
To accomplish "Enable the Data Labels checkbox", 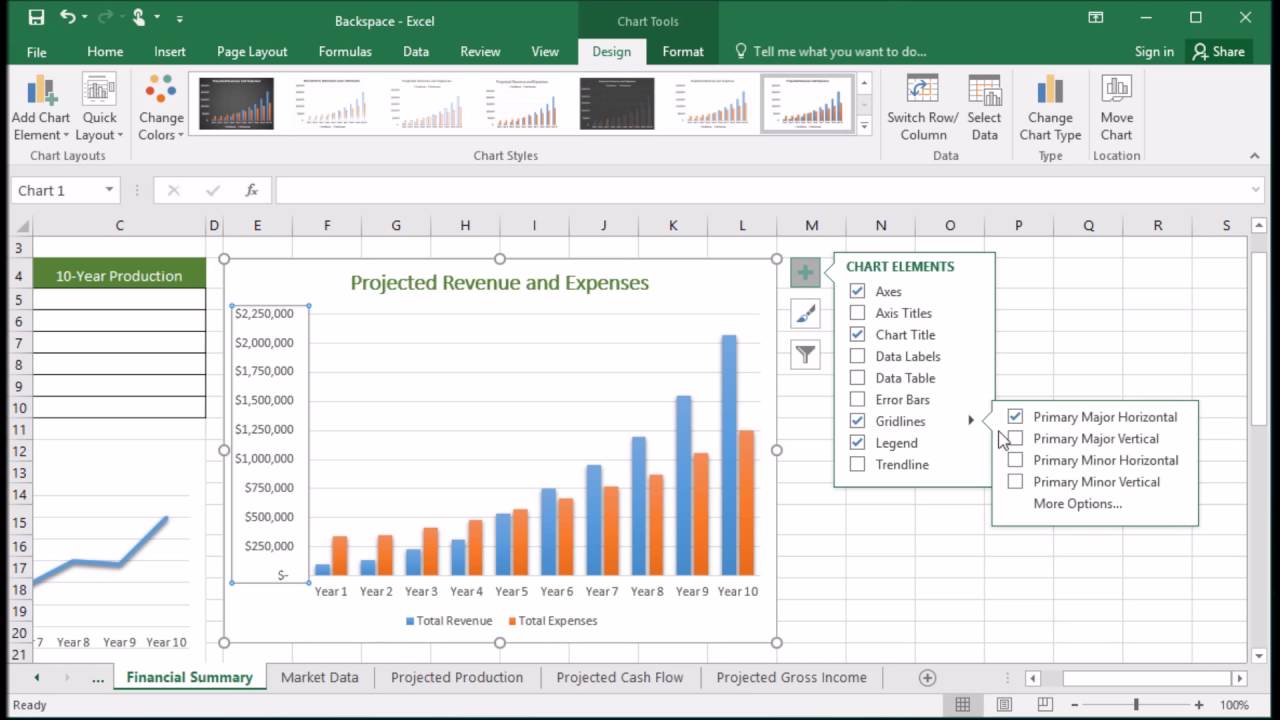I will pyautogui.click(x=857, y=356).
